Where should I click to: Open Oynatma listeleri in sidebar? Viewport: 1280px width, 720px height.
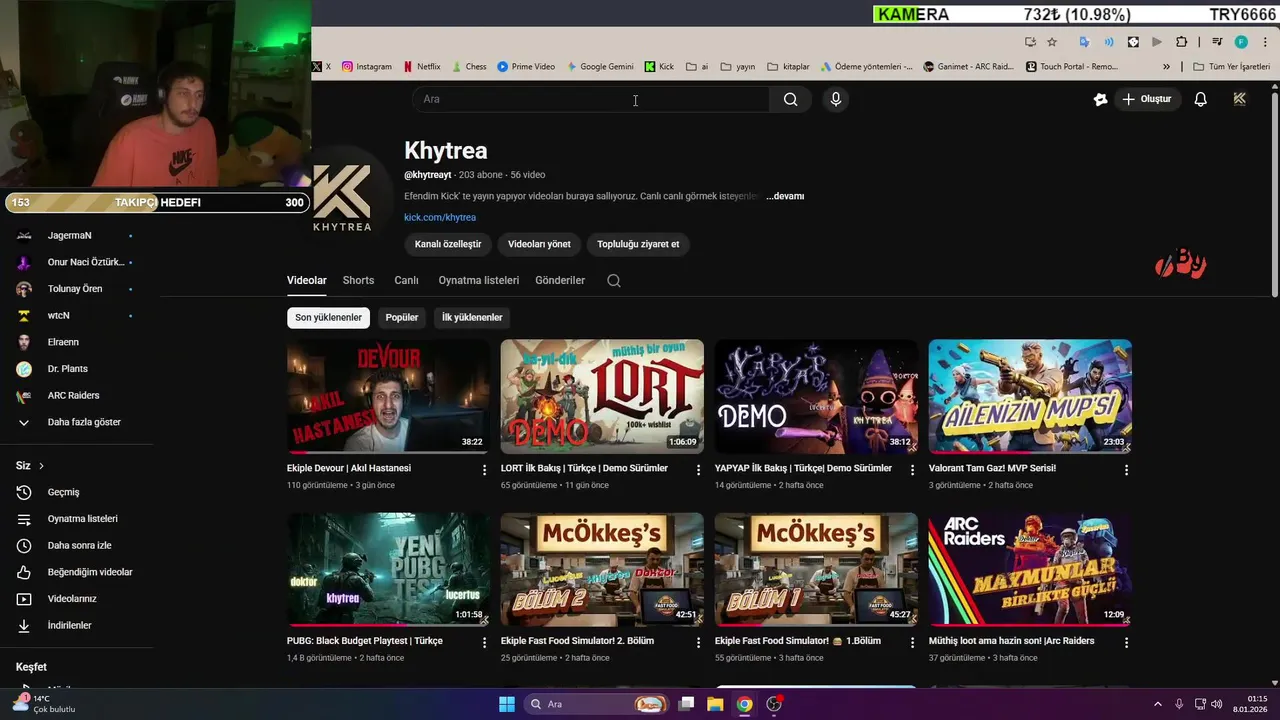[80, 519]
